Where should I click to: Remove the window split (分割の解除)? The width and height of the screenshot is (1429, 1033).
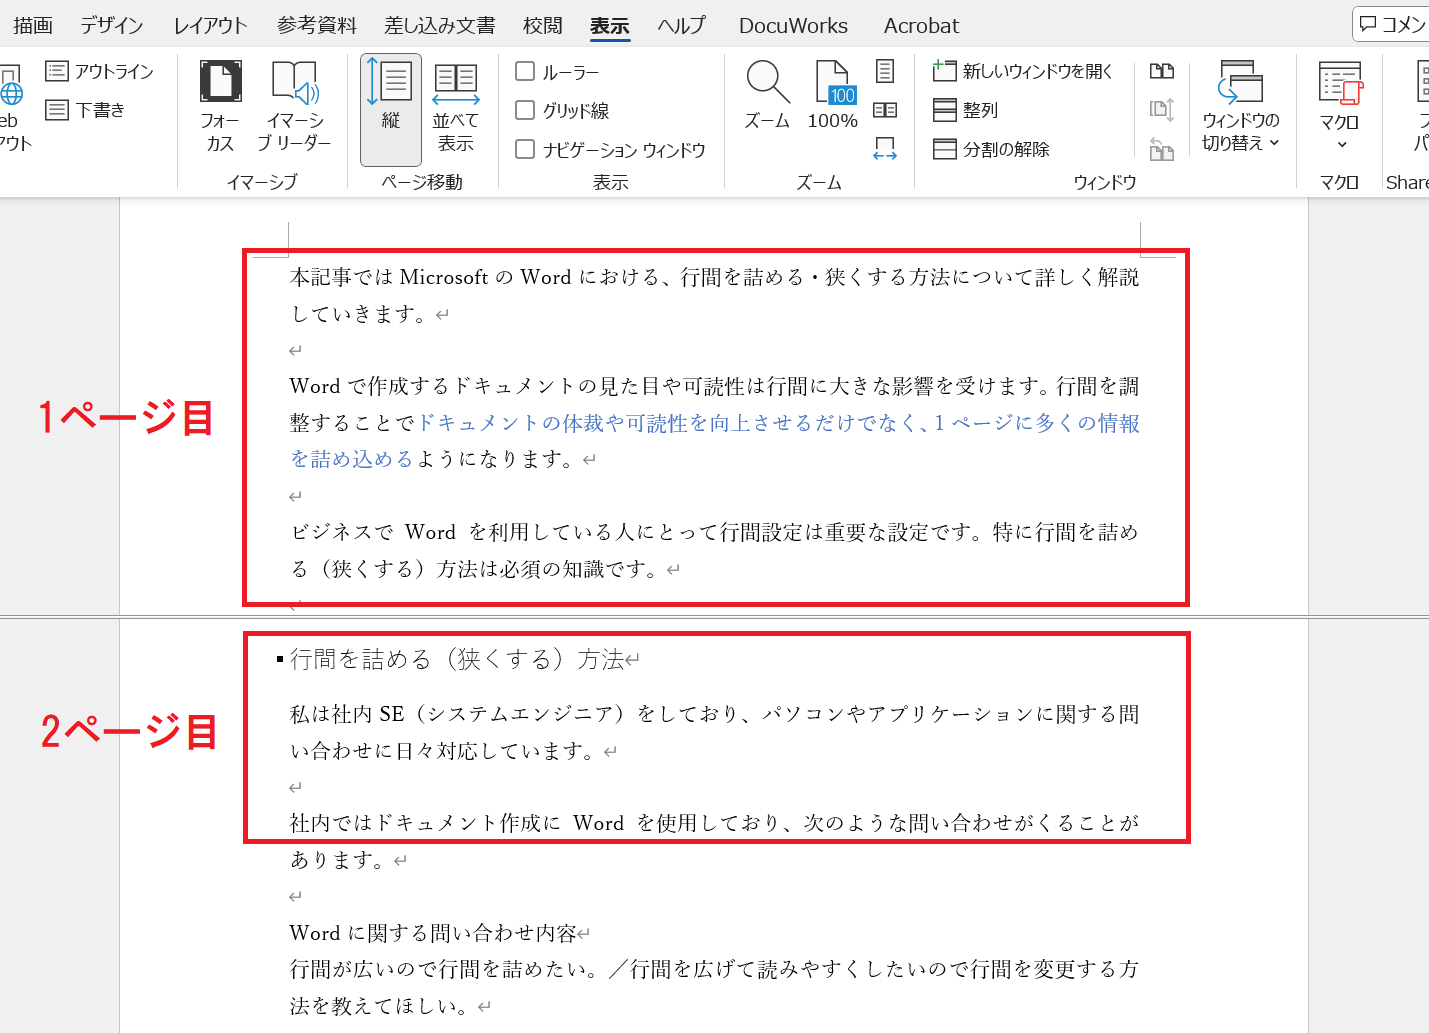(x=991, y=149)
